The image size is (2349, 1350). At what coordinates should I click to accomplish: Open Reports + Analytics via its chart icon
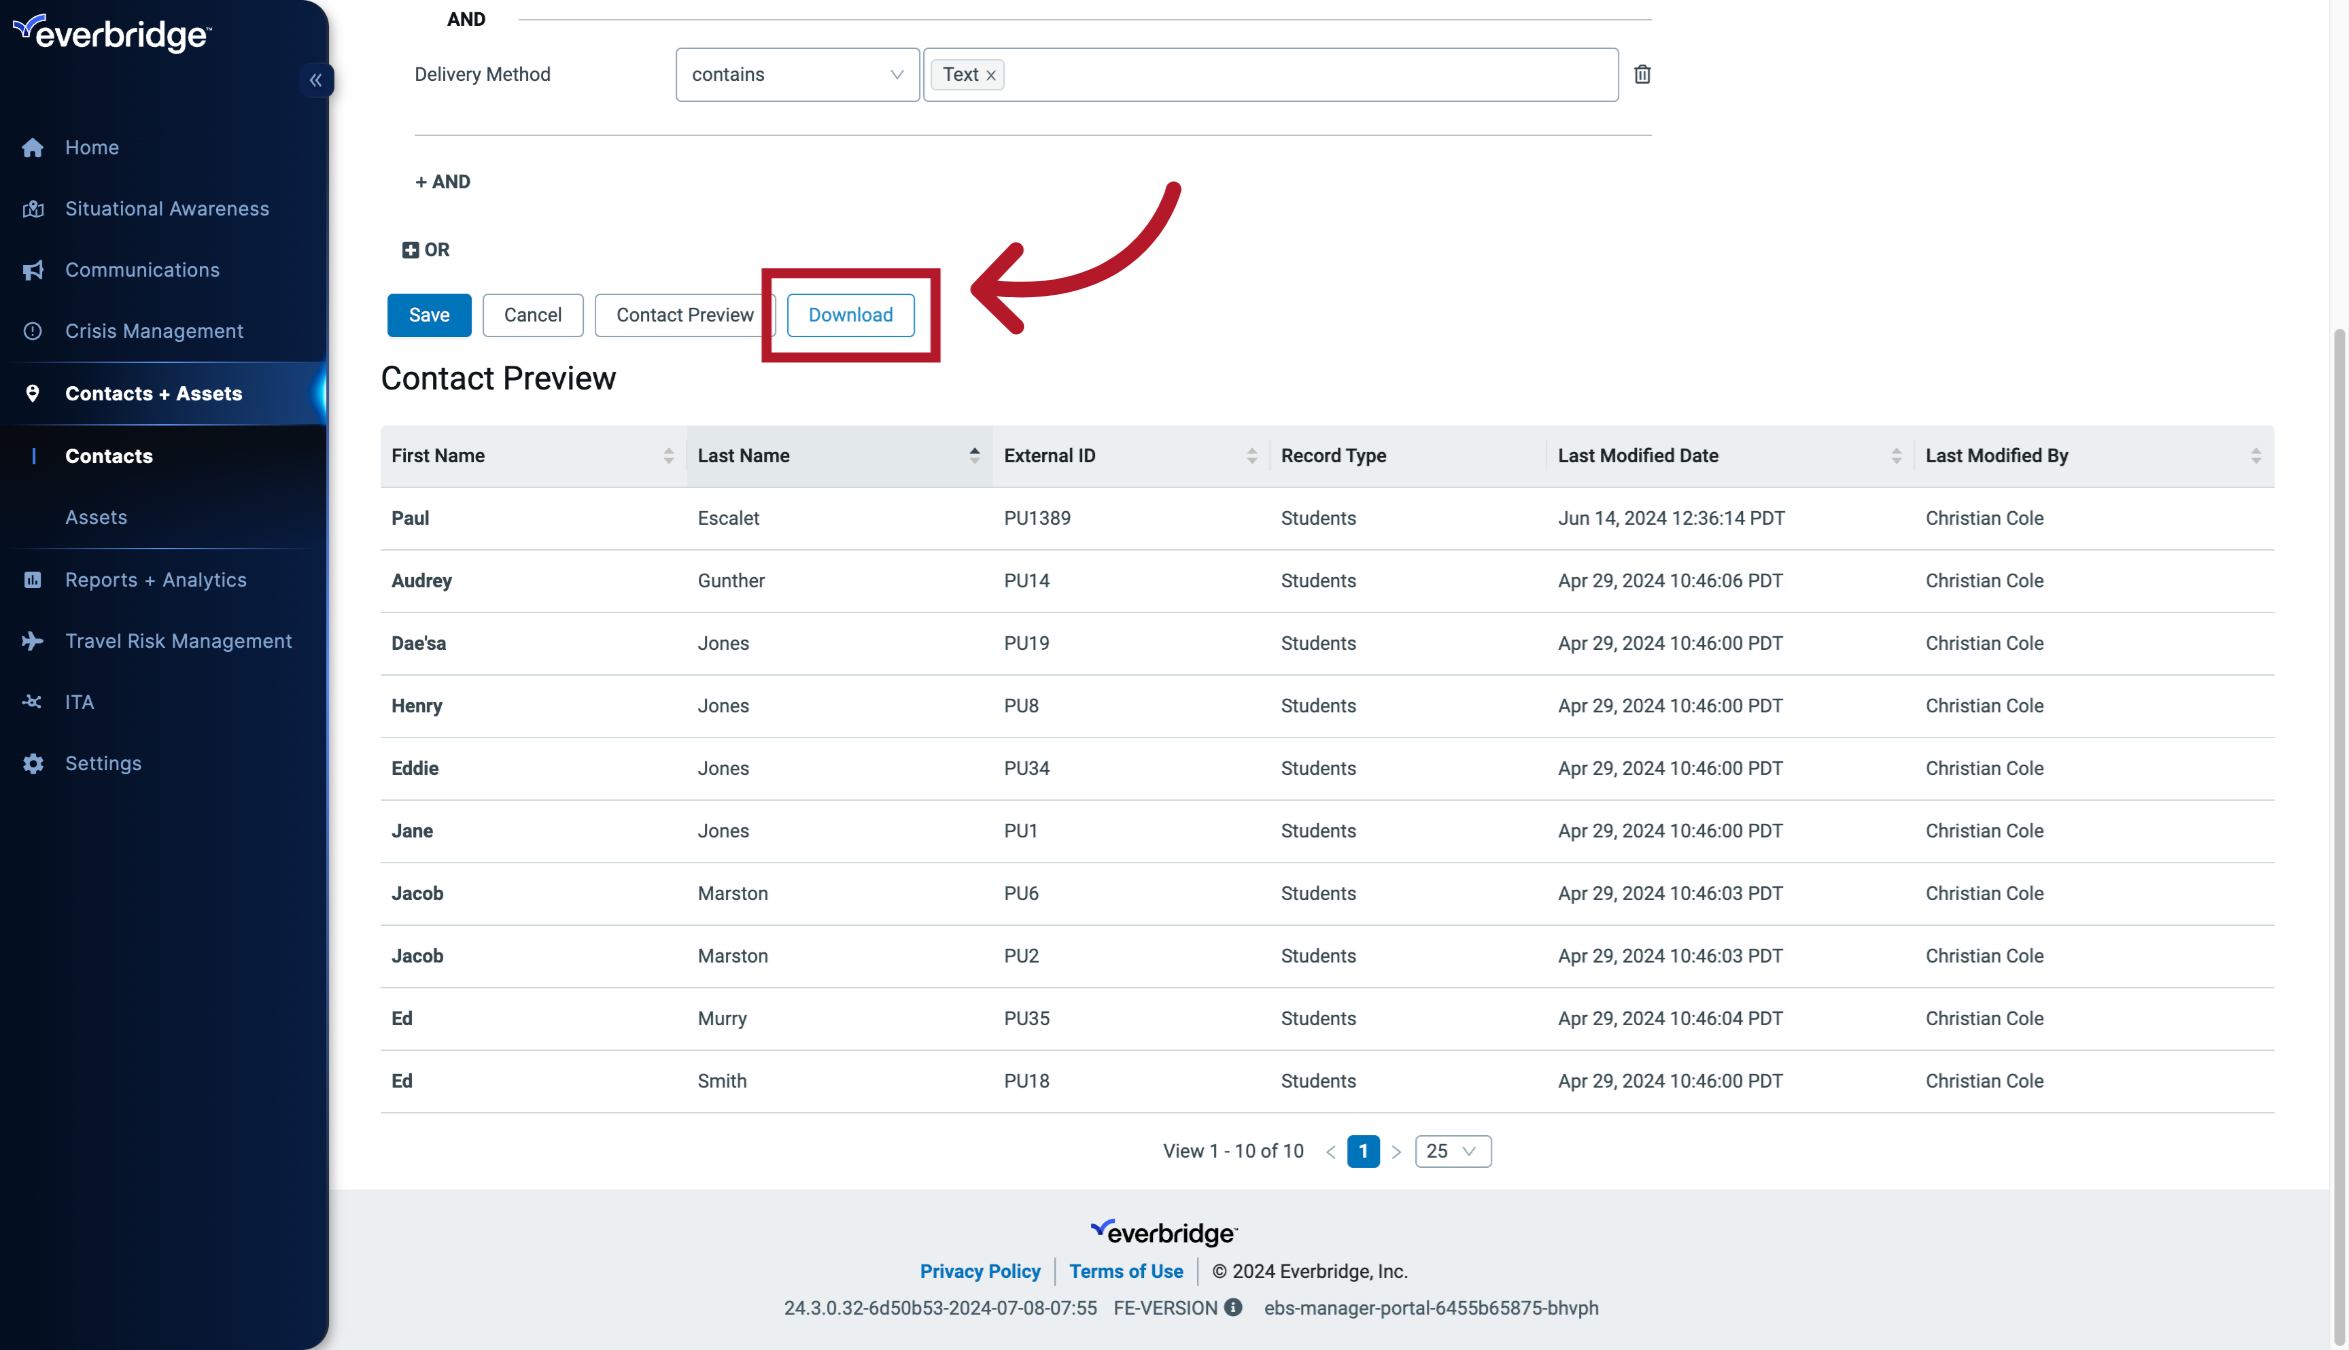pos(33,579)
